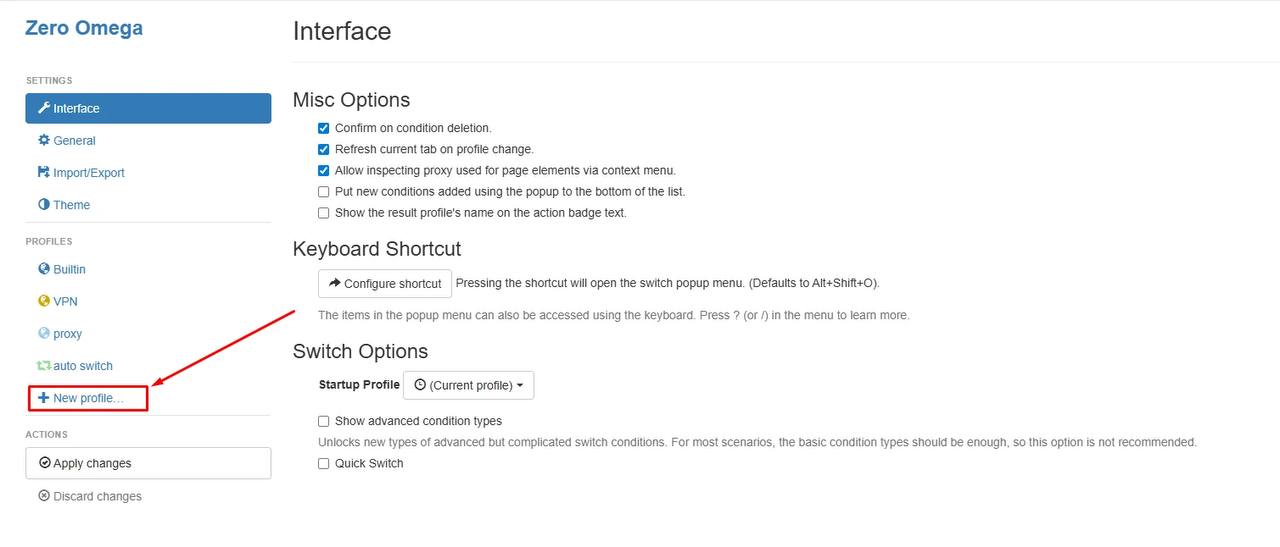Open the Startup Profile dropdown
This screenshot has width=1280, height=547.
click(468, 385)
